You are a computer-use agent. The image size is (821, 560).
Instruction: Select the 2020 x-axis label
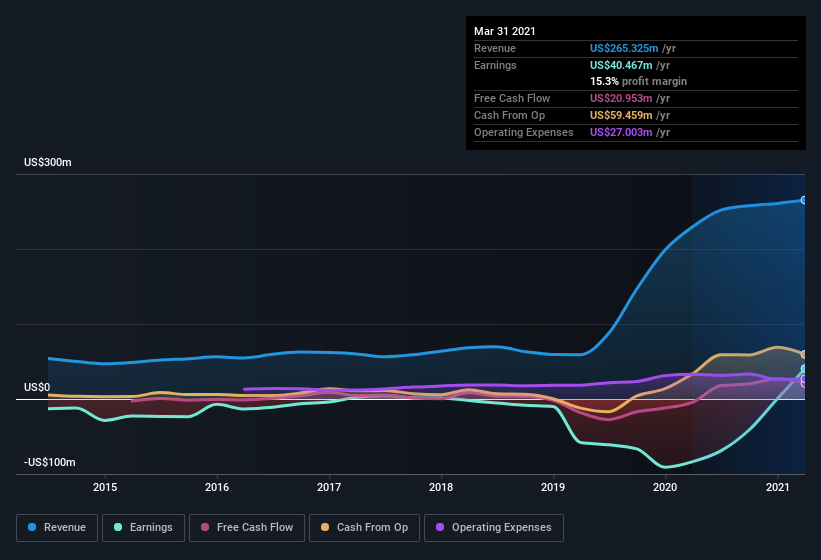tap(665, 487)
